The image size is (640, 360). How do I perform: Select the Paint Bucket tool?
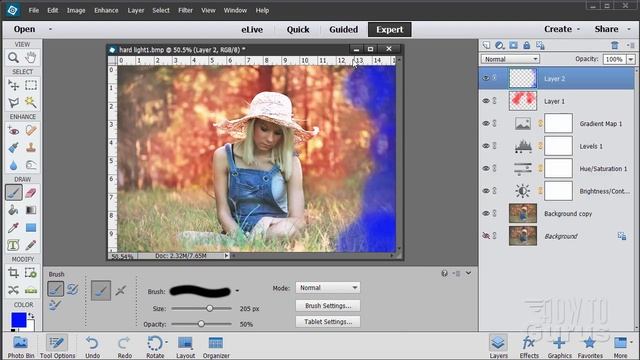(x=13, y=210)
